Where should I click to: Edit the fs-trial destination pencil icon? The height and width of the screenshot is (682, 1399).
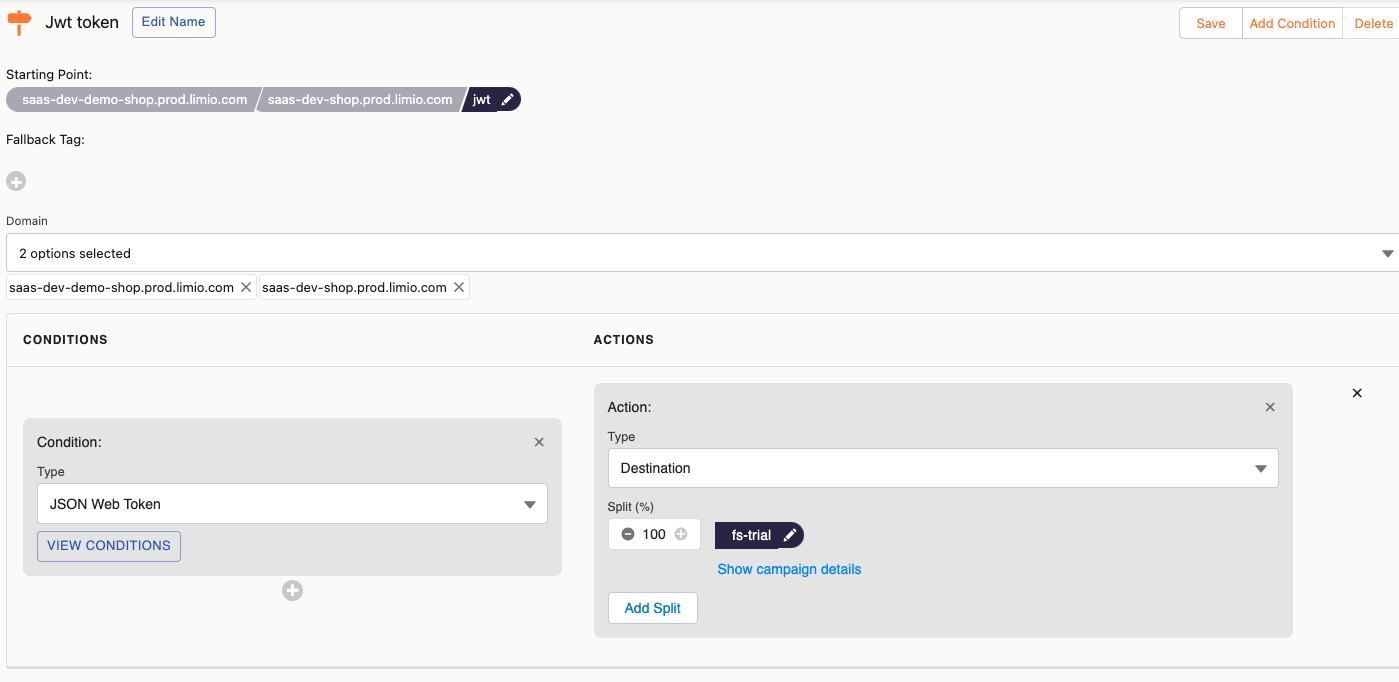click(790, 536)
